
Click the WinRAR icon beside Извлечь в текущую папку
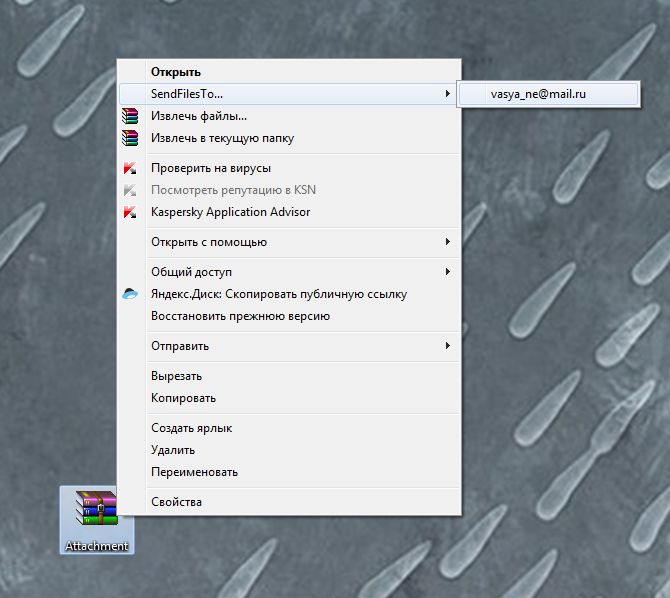coord(130,138)
